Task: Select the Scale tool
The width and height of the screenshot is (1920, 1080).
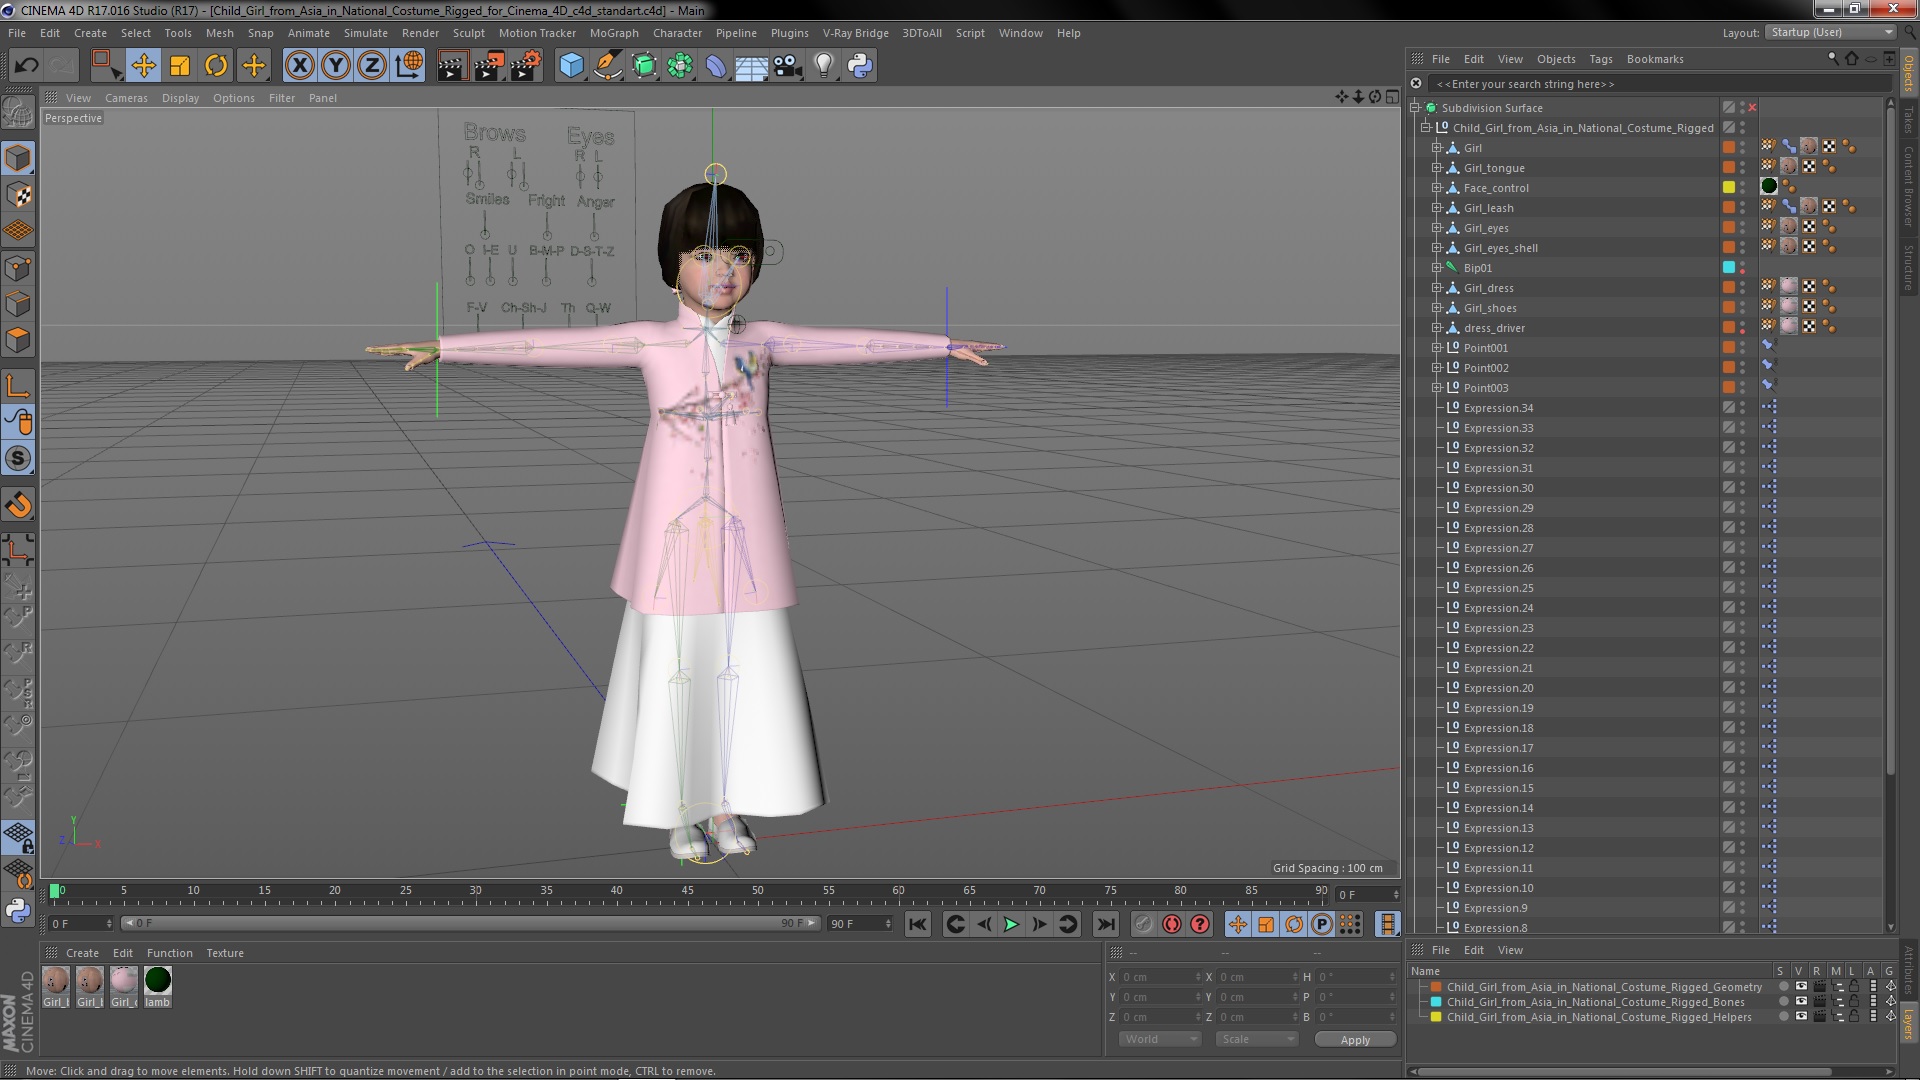Action: tap(180, 66)
